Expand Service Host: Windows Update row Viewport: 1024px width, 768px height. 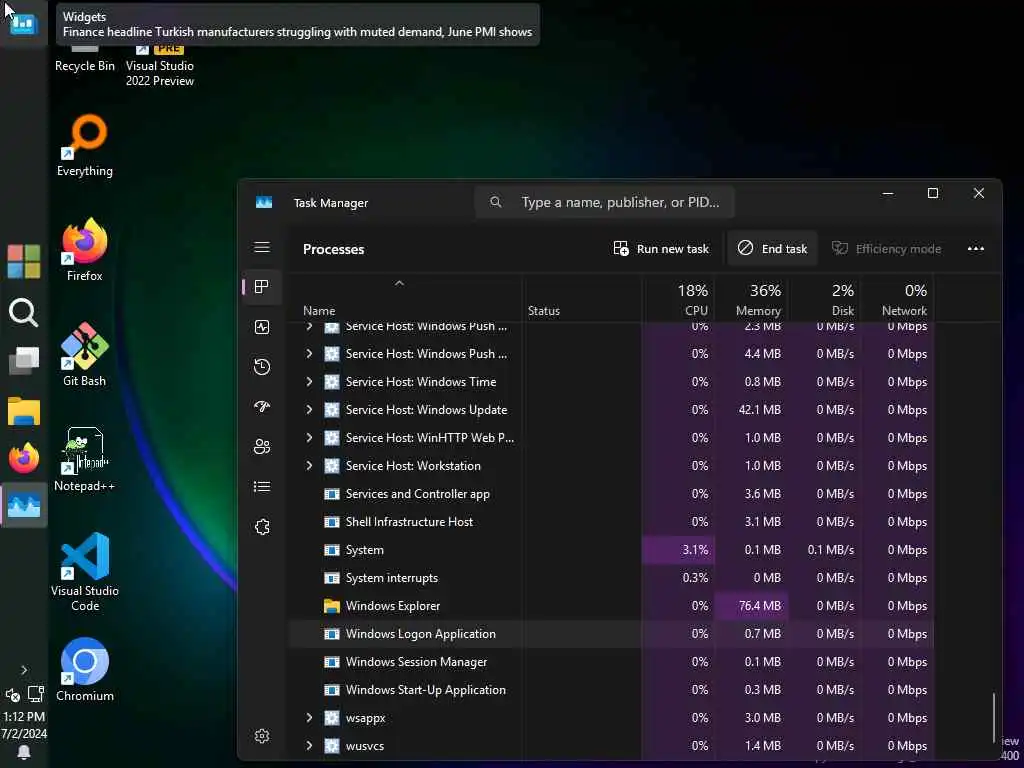tap(309, 409)
